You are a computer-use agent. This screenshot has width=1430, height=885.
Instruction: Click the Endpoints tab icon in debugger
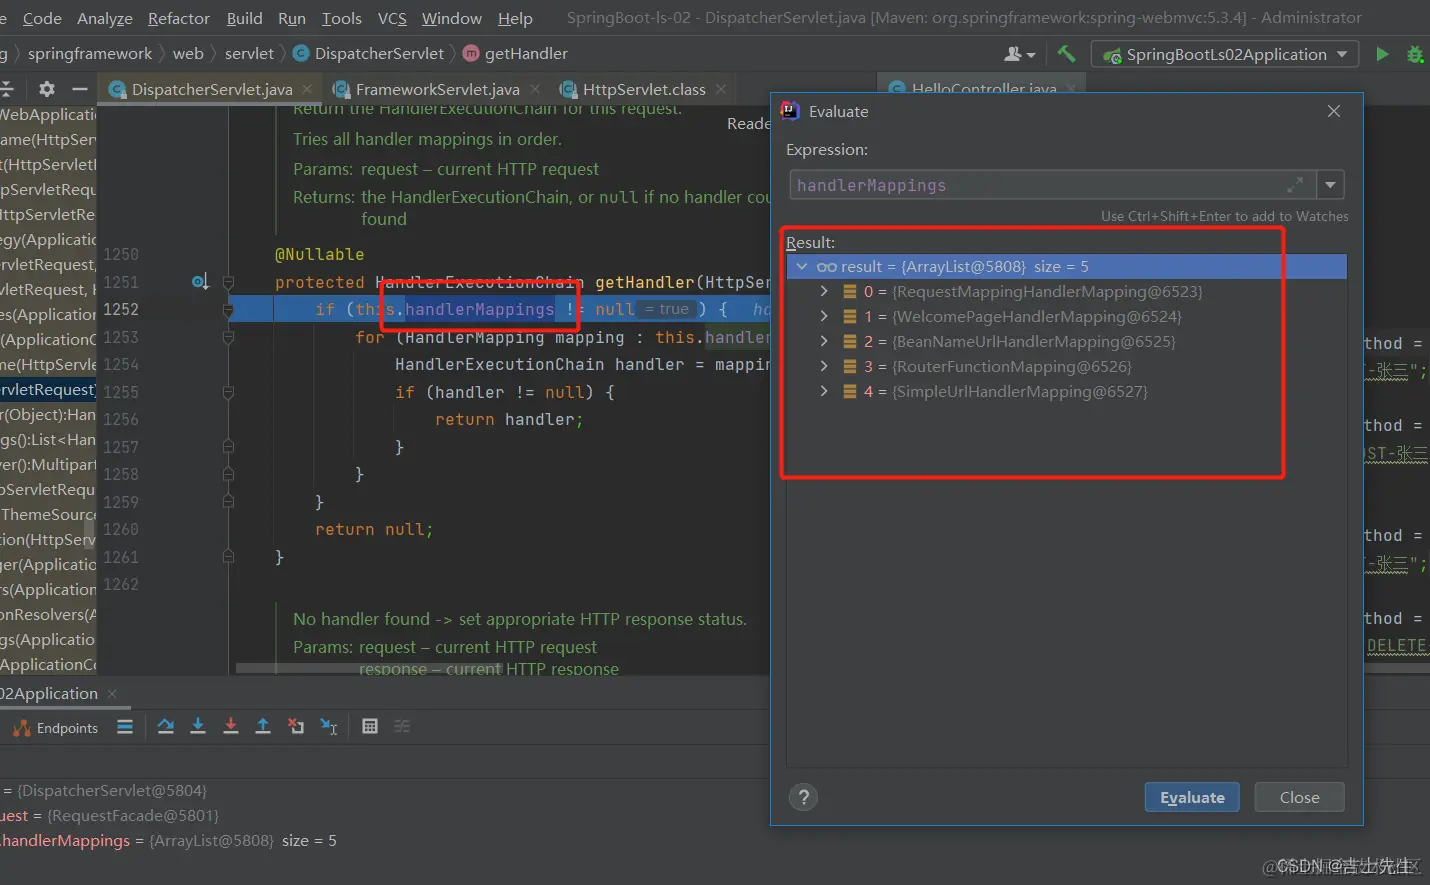(22, 728)
